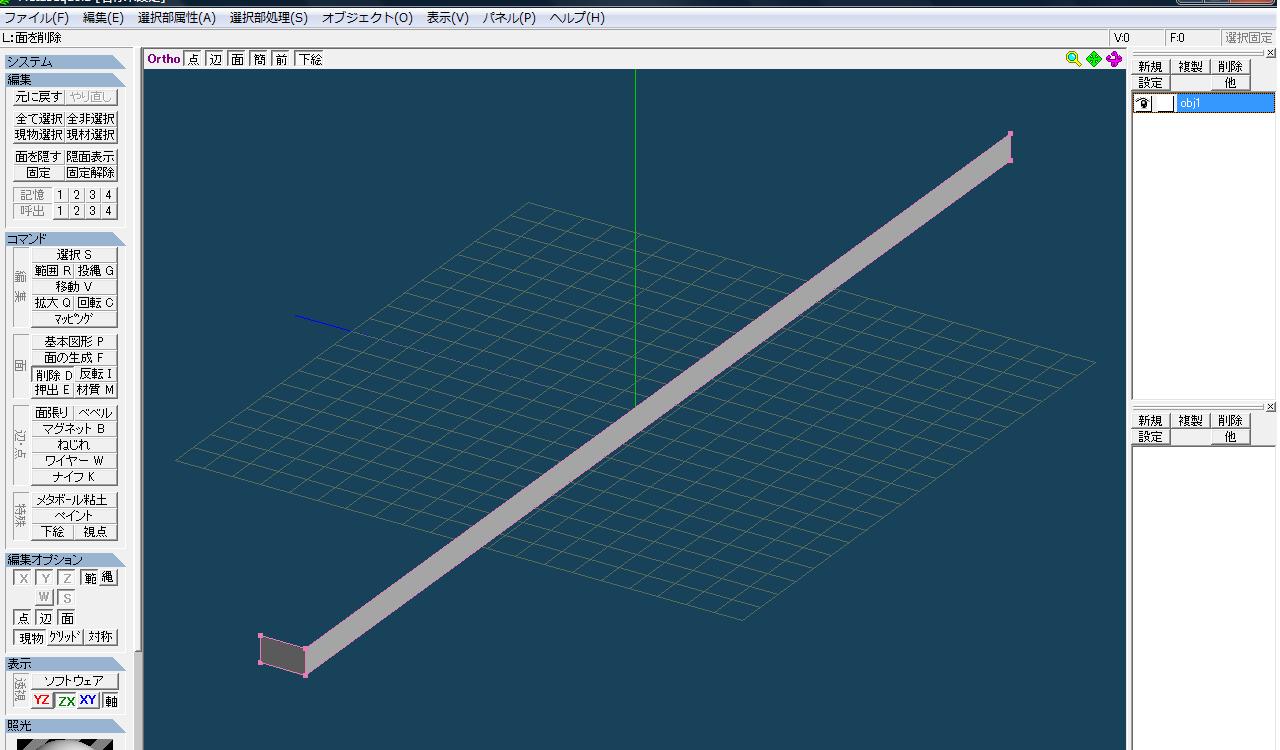Toggle the 下絵 reference image in the viewport header
The height and width of the screenshot is (750, 1280).
(x=309, y=59)
